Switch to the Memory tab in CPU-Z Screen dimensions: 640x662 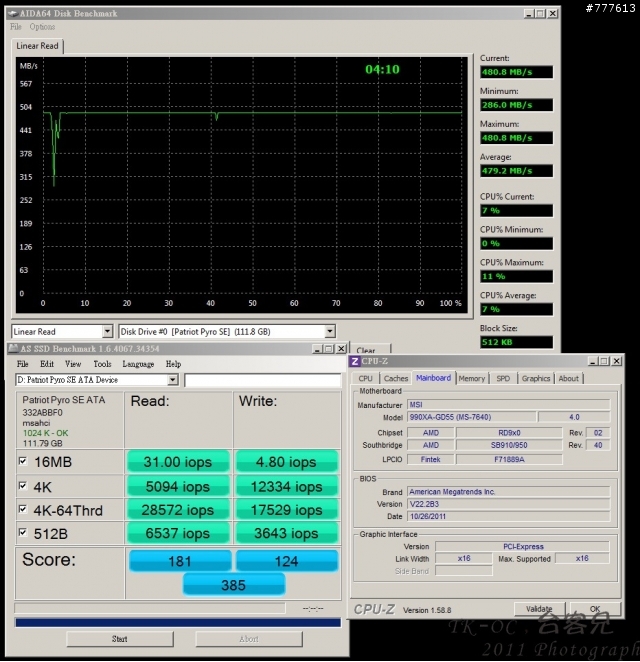click(472, 378)
